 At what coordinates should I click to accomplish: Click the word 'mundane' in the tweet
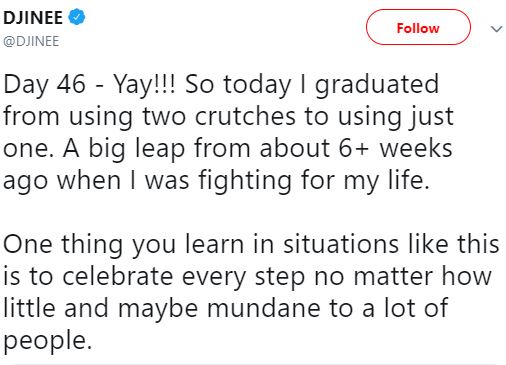click(263, 308)
